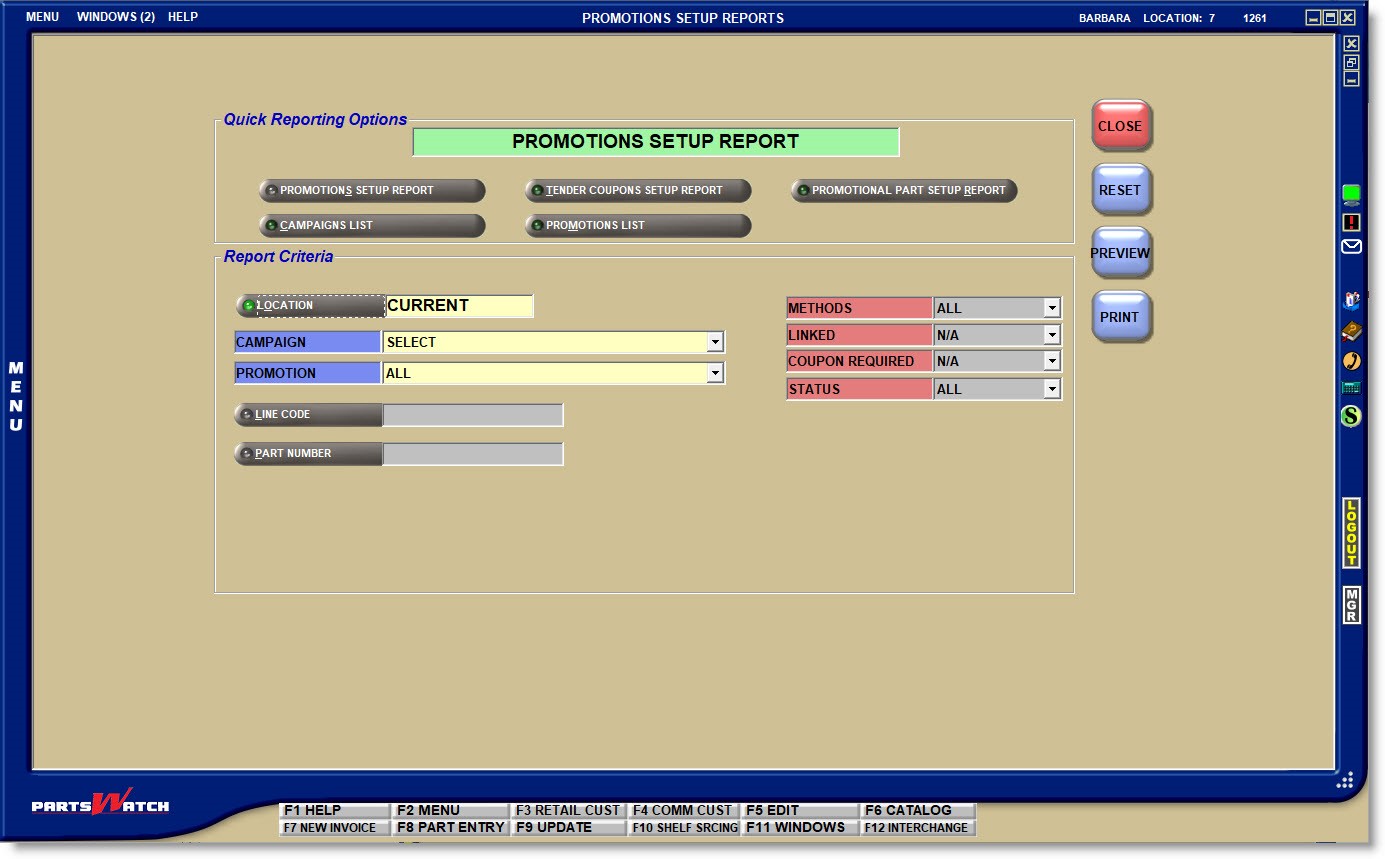Viewport: 1385px width, 859px height.
Task: Open the mail envelope icon
Action: tap(1351, 246)
